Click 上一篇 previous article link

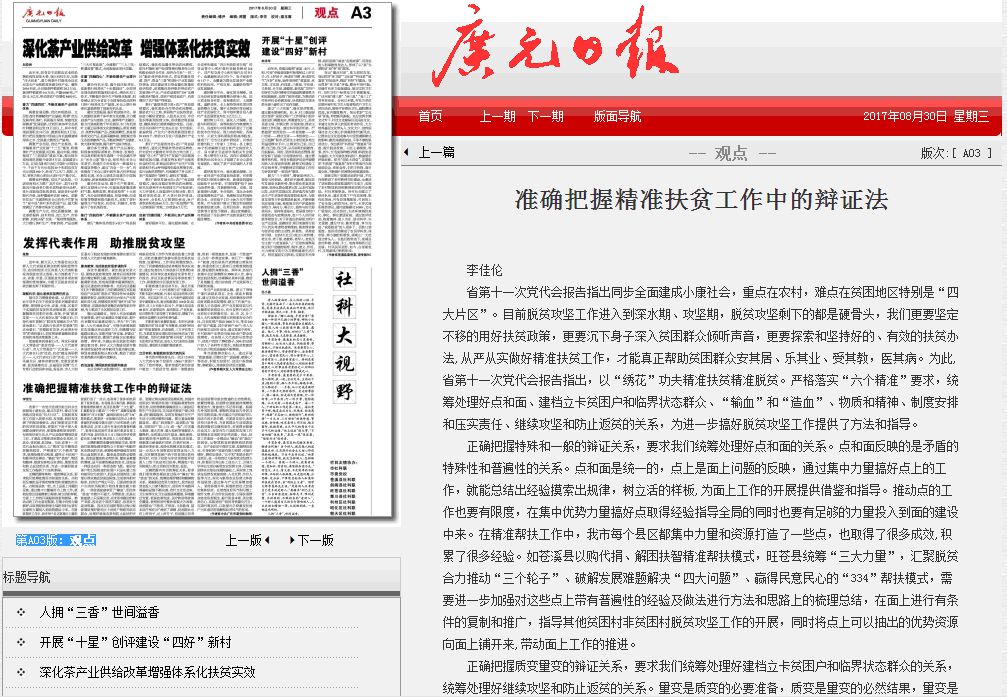coord(437,152)
